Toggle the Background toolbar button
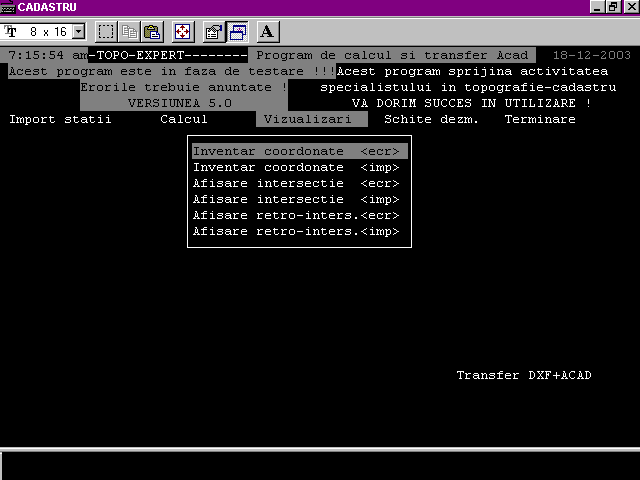The height and width of the screenshot is (480, 640). (237, 32)
